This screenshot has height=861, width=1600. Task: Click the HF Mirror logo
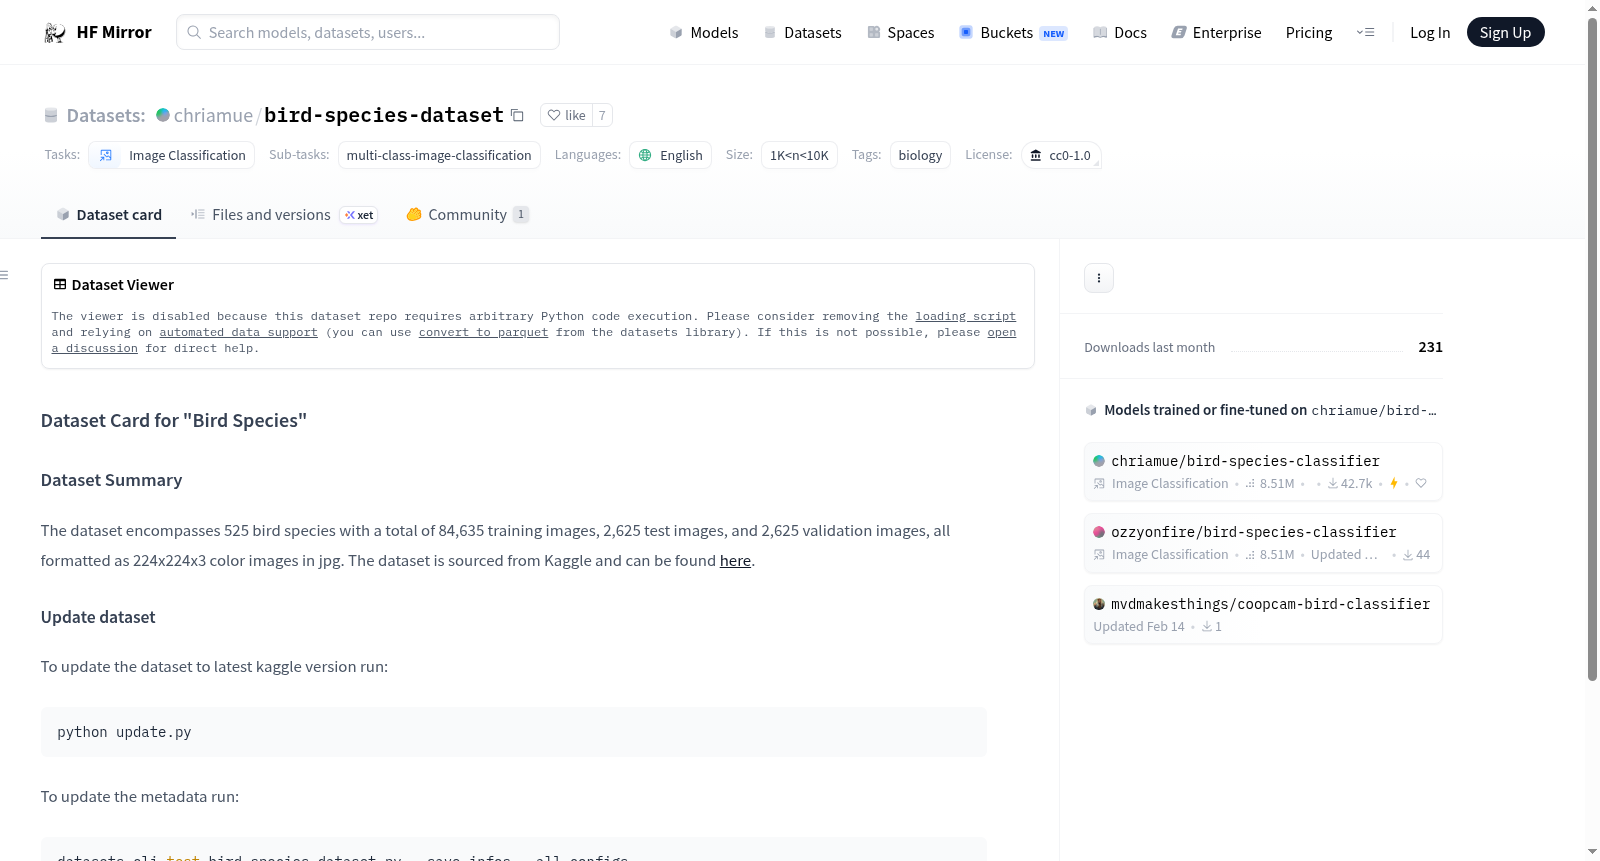(x=97, y=32)
